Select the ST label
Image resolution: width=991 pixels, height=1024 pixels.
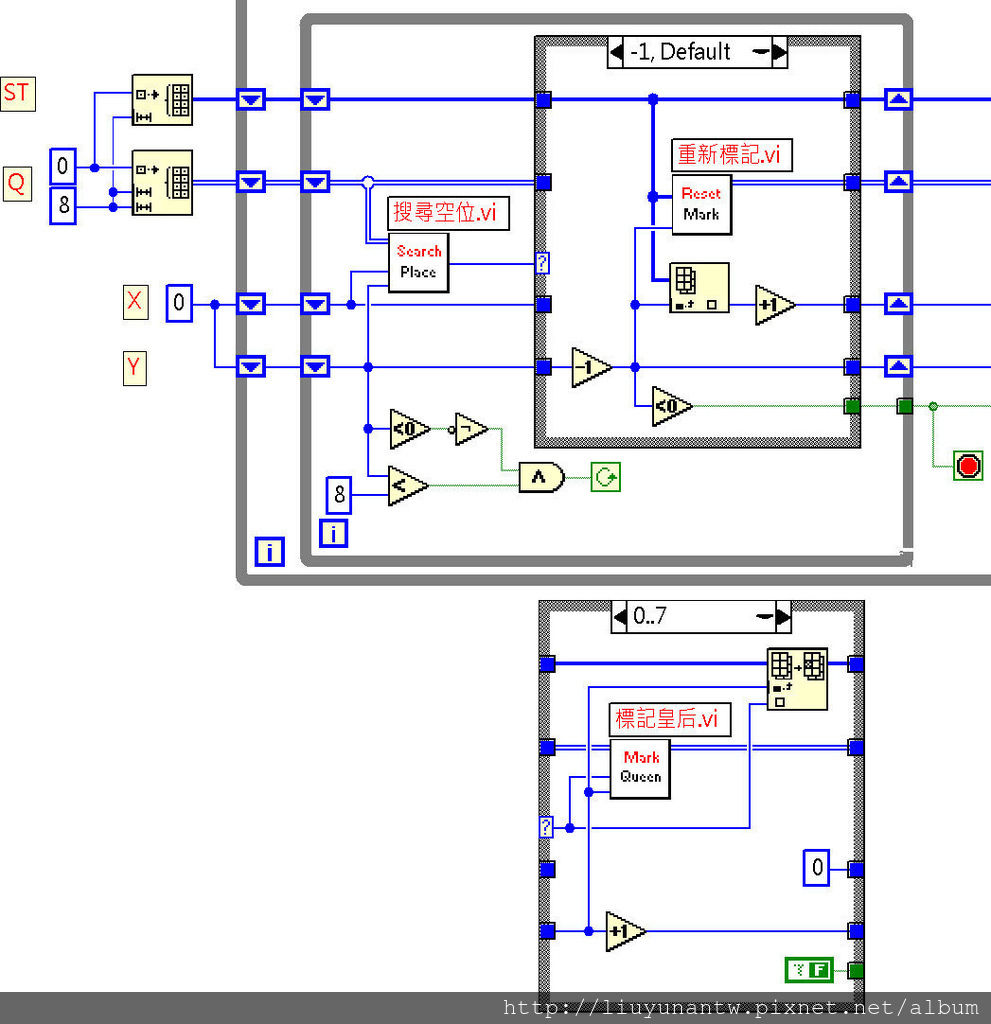[x=18, y=93]
